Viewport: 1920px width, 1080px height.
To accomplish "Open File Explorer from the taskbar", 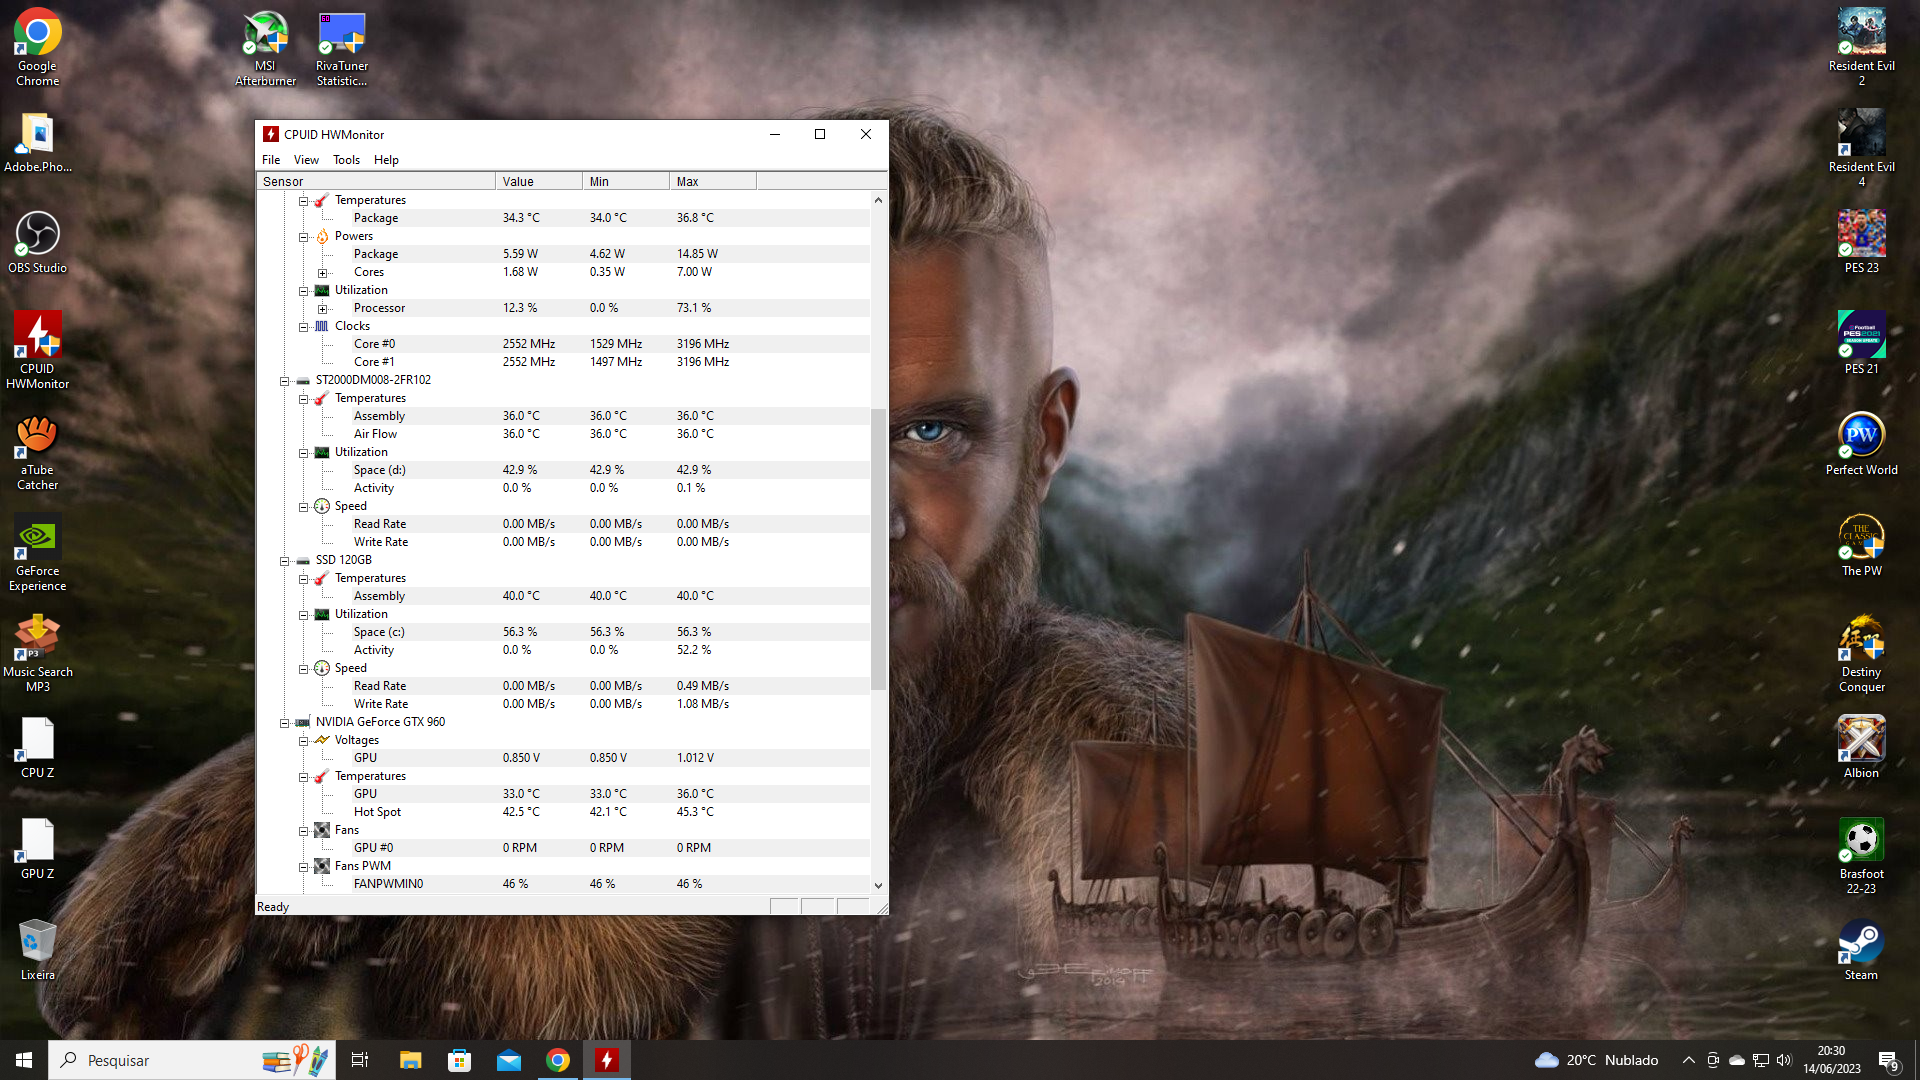I will 410,1060.
